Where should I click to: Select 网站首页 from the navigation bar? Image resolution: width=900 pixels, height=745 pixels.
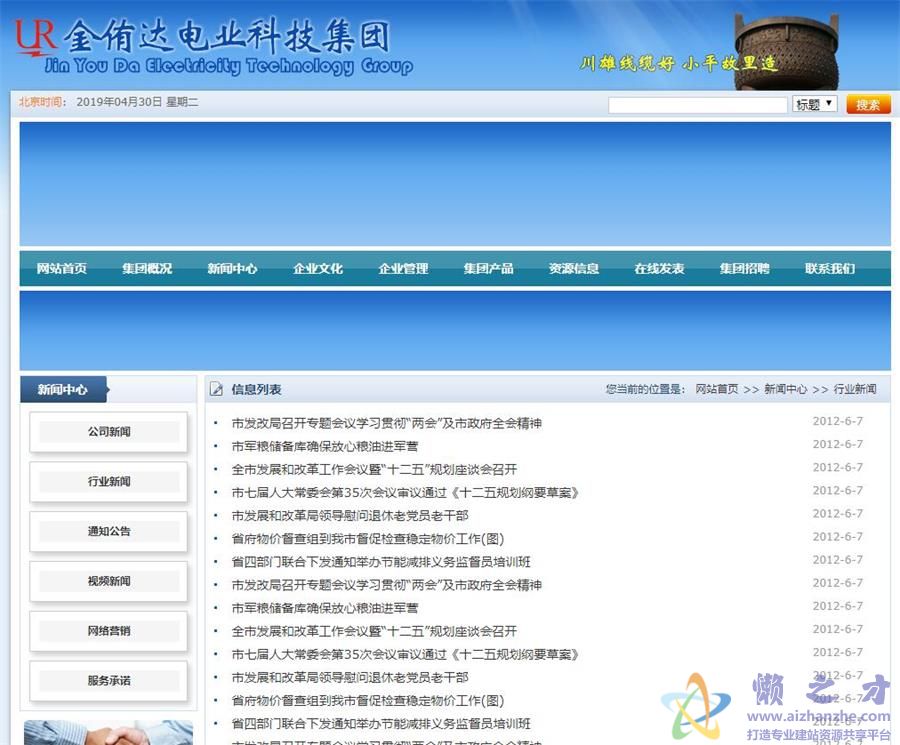60,267
